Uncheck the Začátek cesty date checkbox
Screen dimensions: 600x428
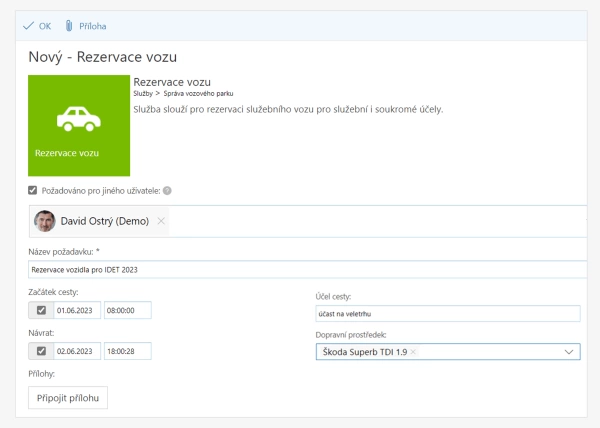point(41,310)
